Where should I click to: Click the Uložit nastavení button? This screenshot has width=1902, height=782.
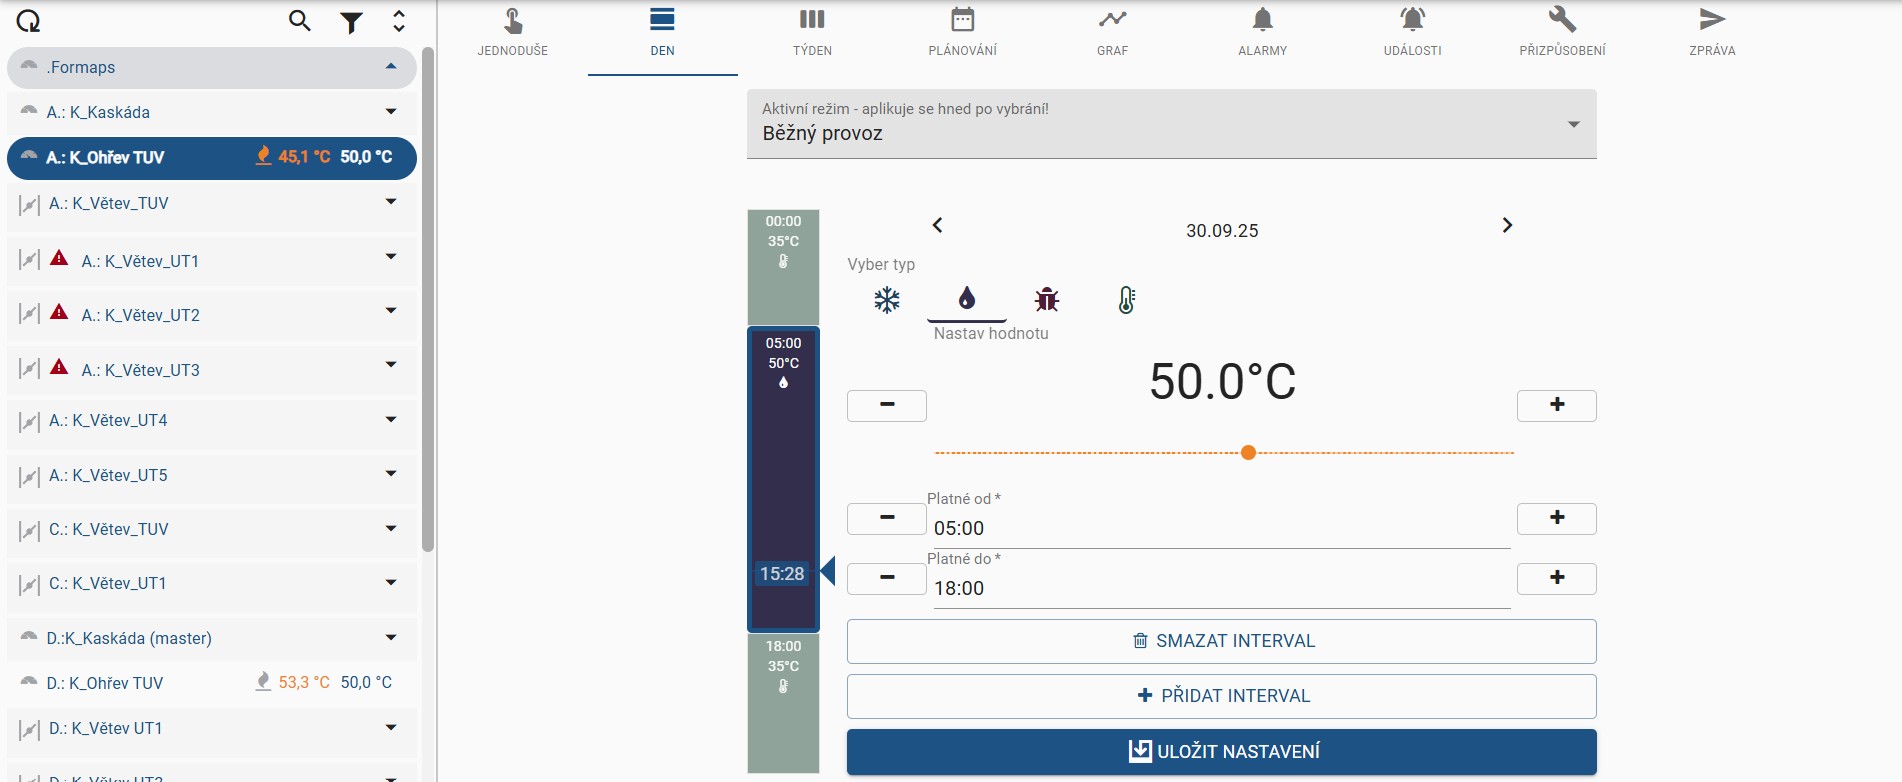tap(1221, 752)
